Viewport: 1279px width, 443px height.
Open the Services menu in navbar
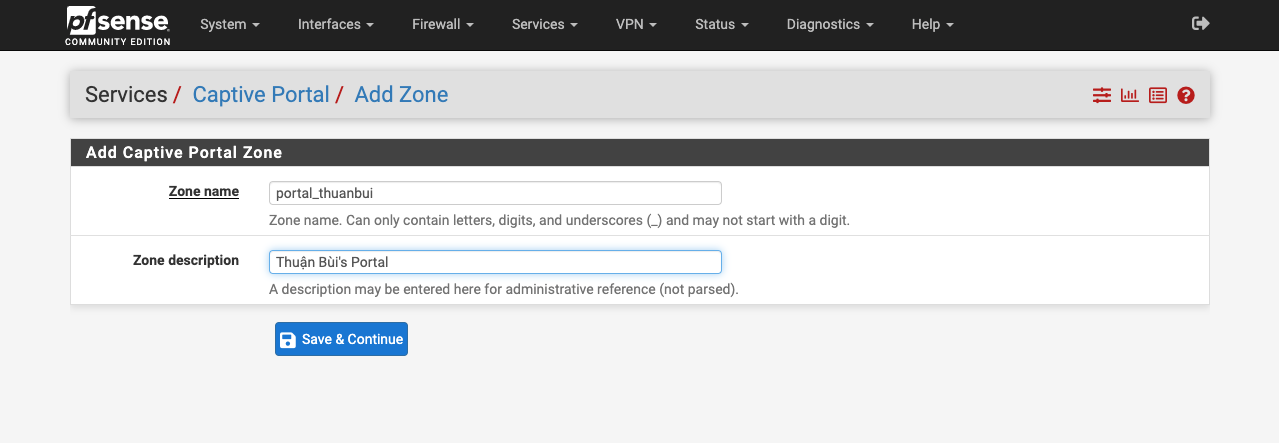(544, 24)
